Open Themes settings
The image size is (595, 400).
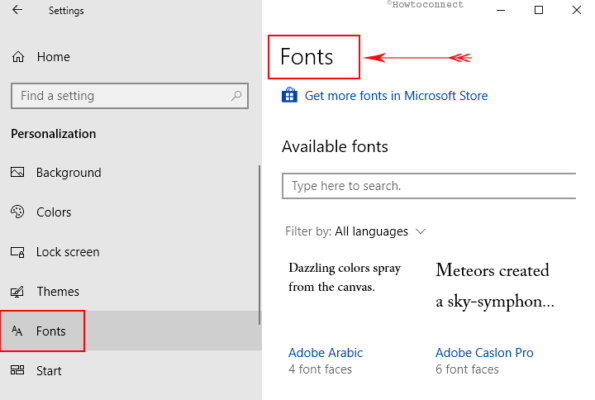(58, 291)
